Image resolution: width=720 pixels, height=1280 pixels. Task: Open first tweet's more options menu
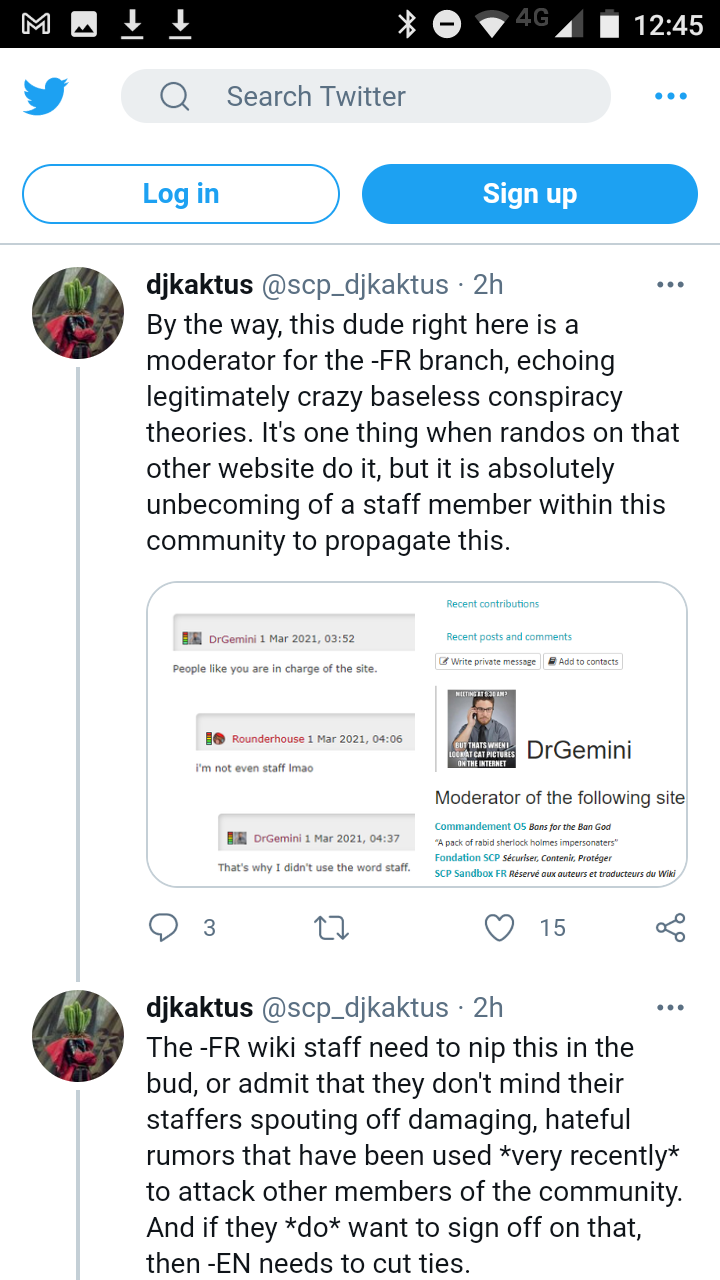(x=670, y=284)
